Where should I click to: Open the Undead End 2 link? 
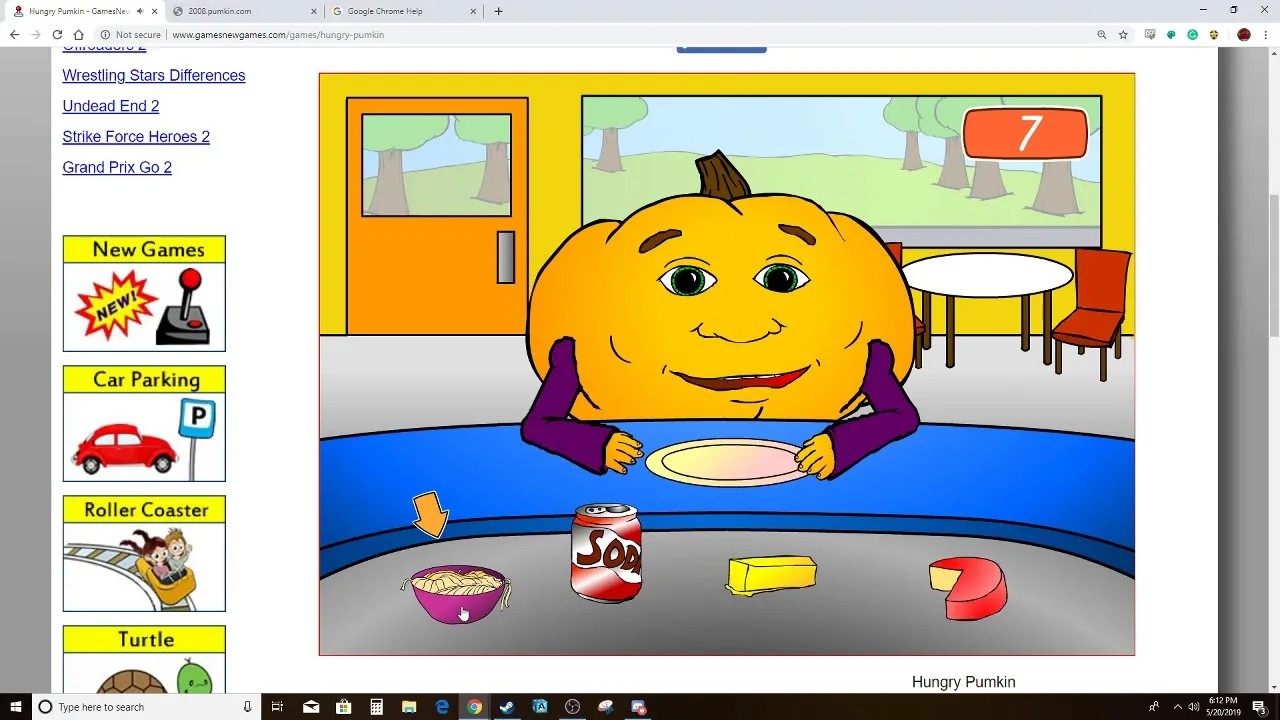click(111, 106)
